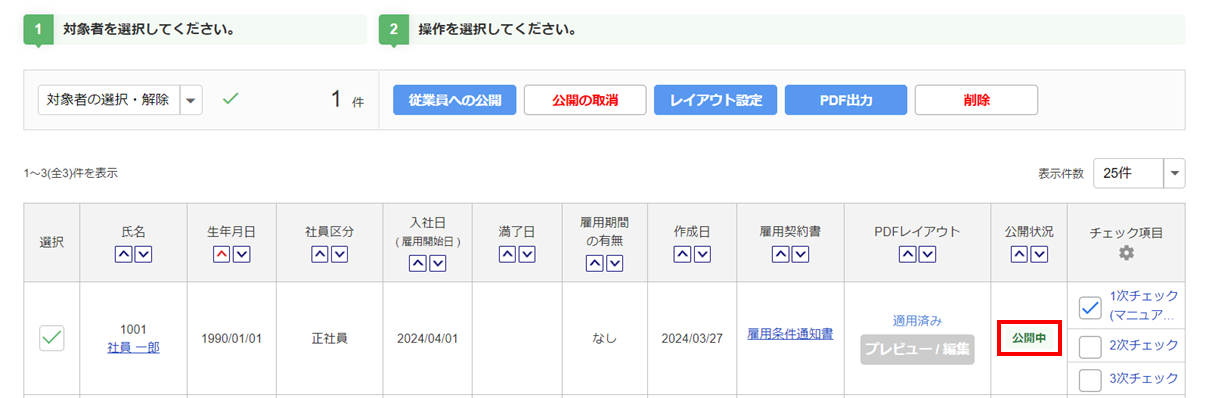This screenshot has width=1209, height=398.
Task: Click 正社員 cell
Action: (329, 338)
